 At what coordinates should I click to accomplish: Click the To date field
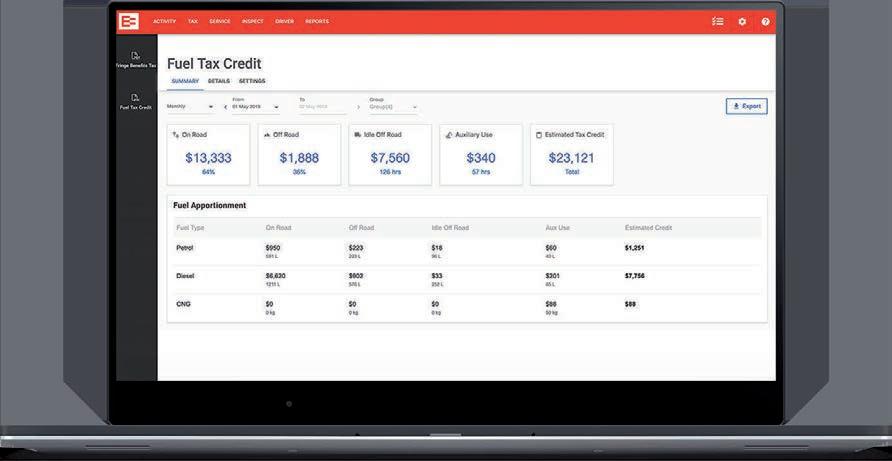point(323,106)
